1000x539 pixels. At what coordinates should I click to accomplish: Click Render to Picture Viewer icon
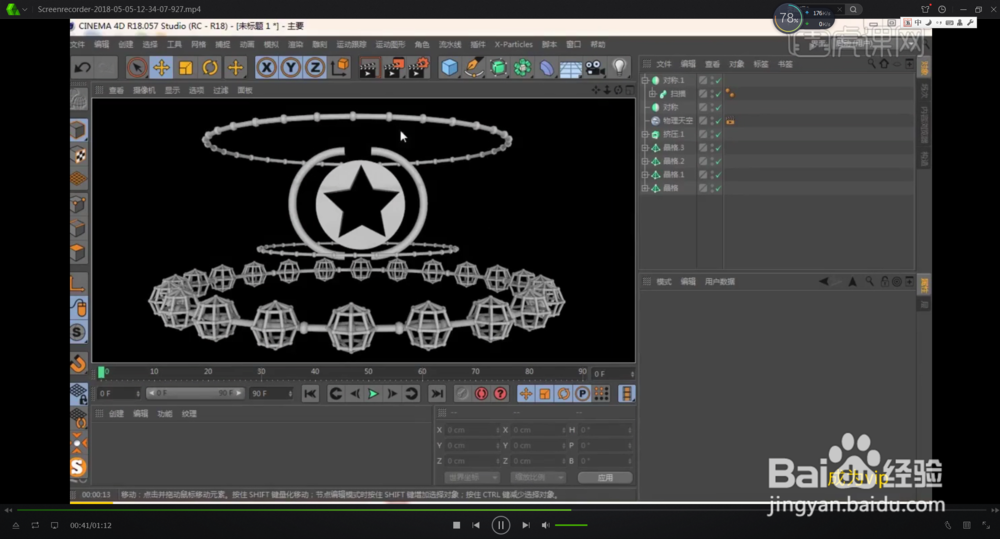click(x=393, y=68)
